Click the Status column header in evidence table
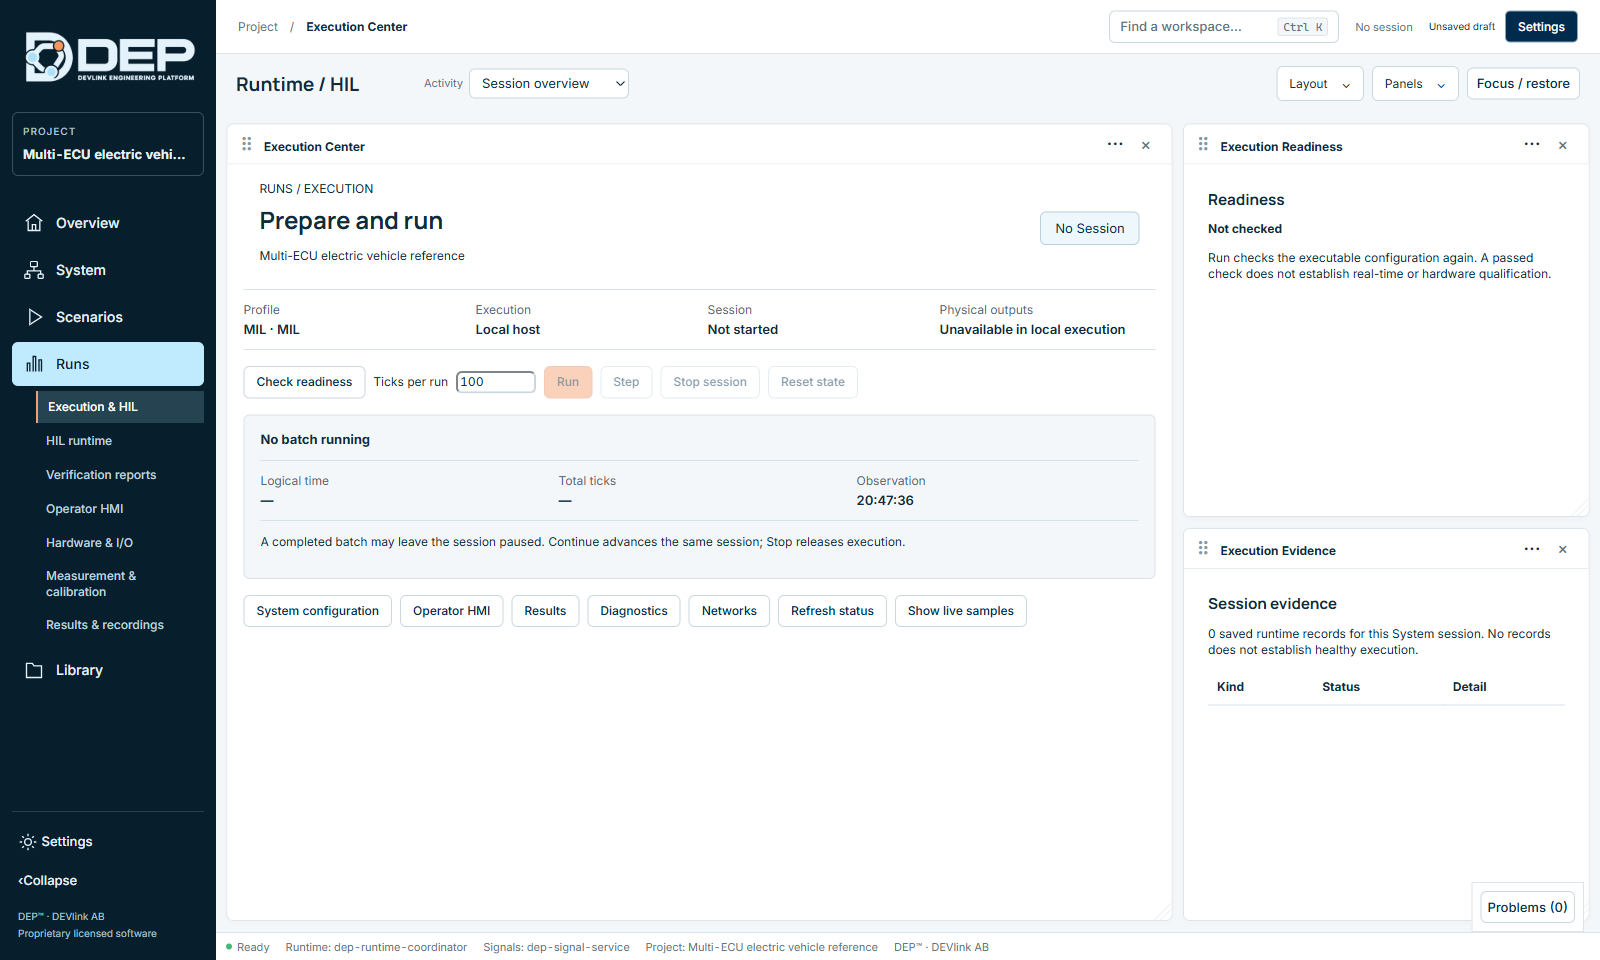 [x=1341, y=687]
